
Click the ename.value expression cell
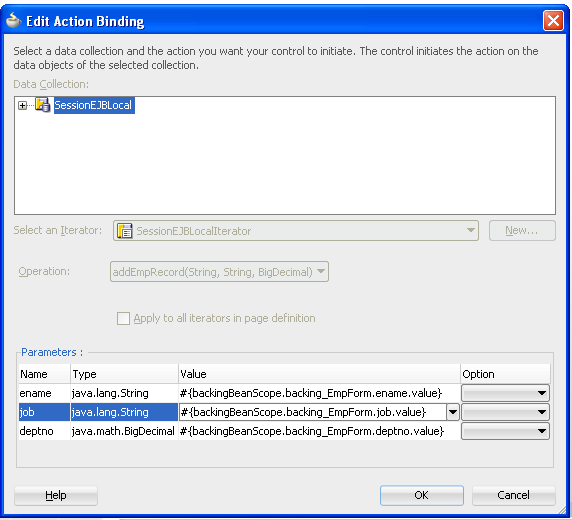point(319,393)
